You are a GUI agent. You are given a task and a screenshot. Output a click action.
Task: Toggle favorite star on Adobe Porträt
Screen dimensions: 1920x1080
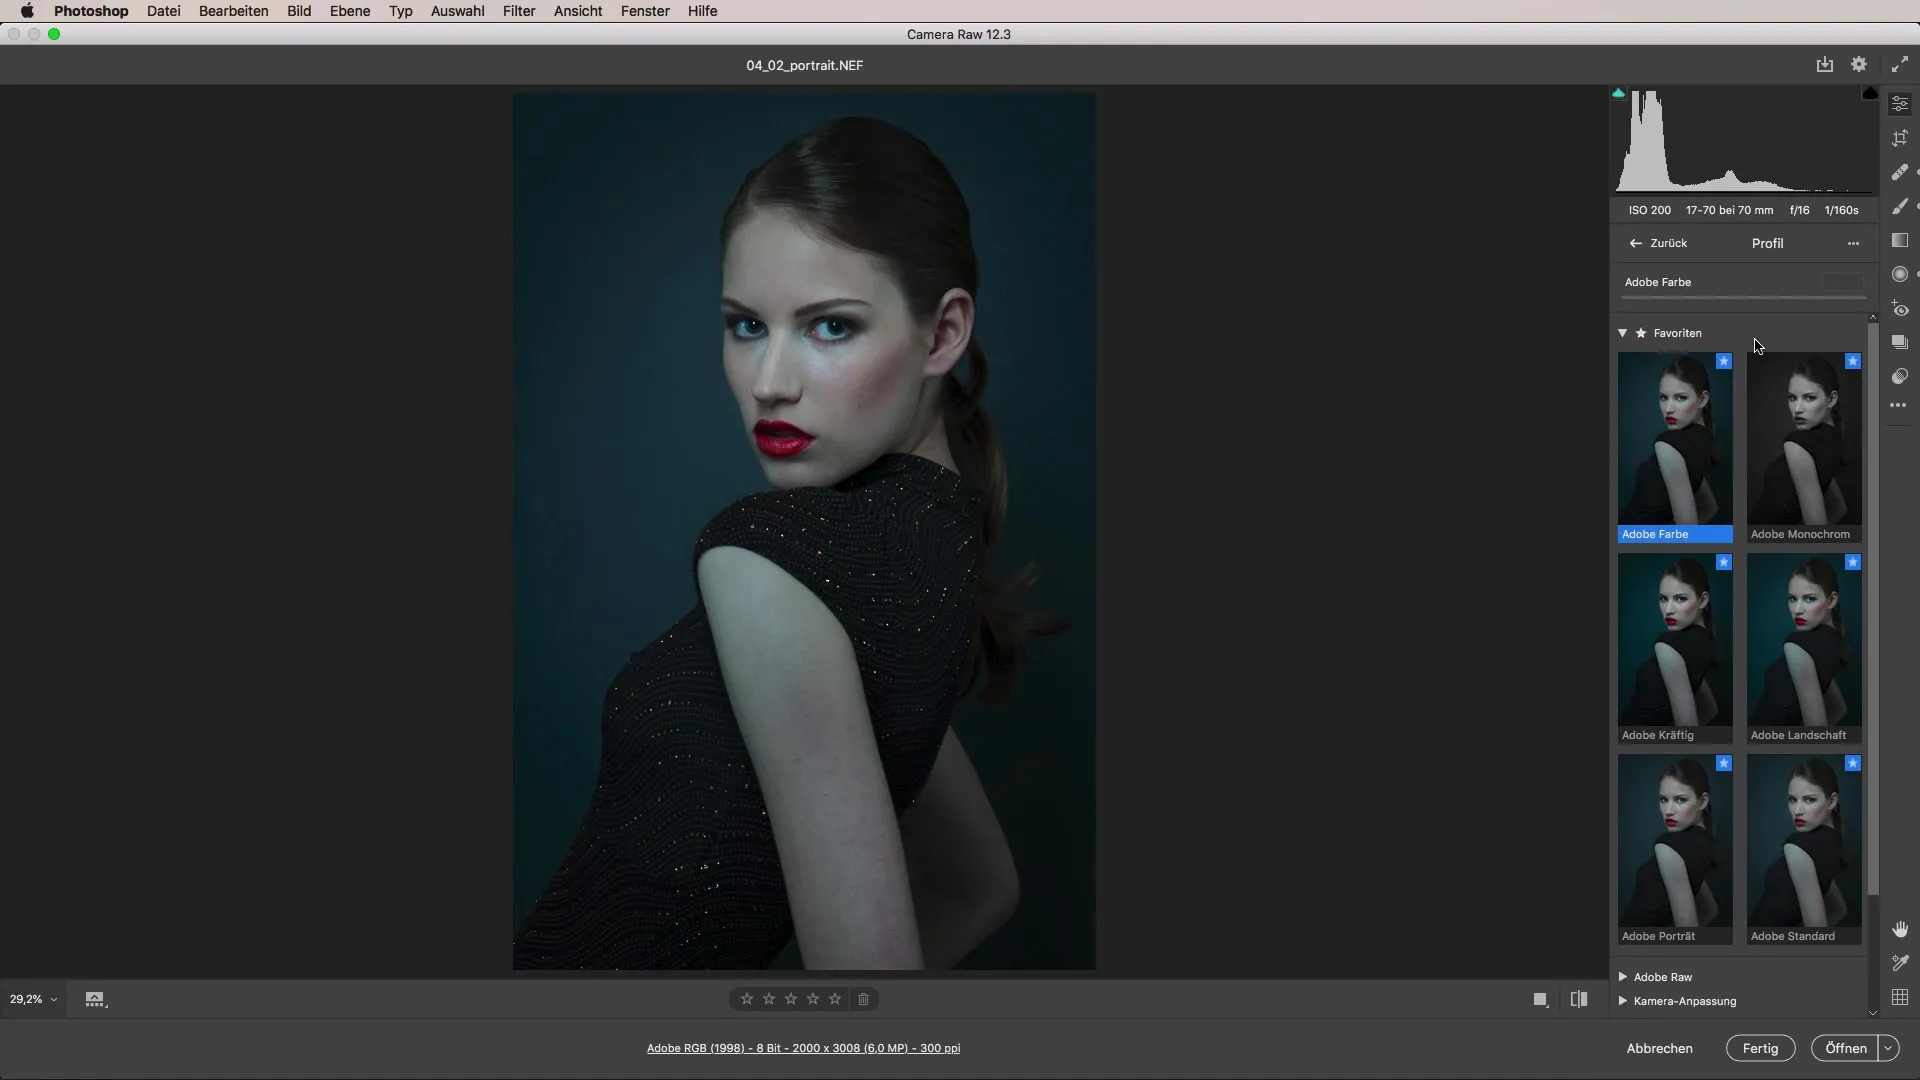(1724, 763)
